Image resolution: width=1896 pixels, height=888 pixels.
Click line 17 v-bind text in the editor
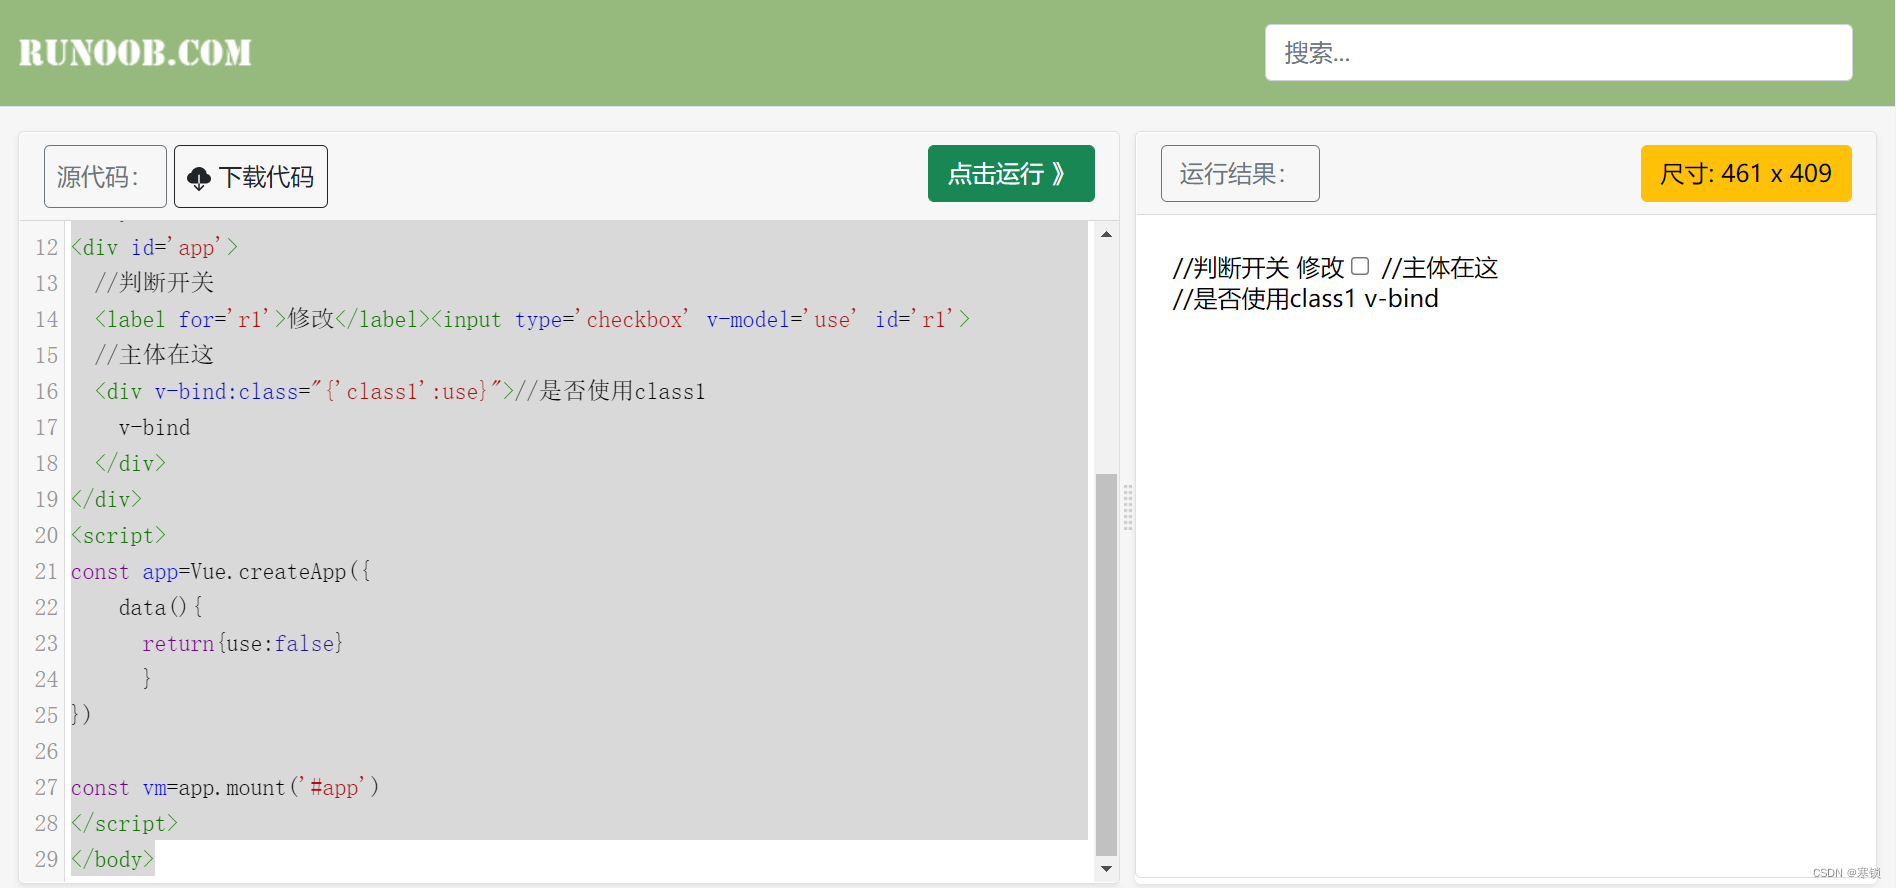point(155,427)
